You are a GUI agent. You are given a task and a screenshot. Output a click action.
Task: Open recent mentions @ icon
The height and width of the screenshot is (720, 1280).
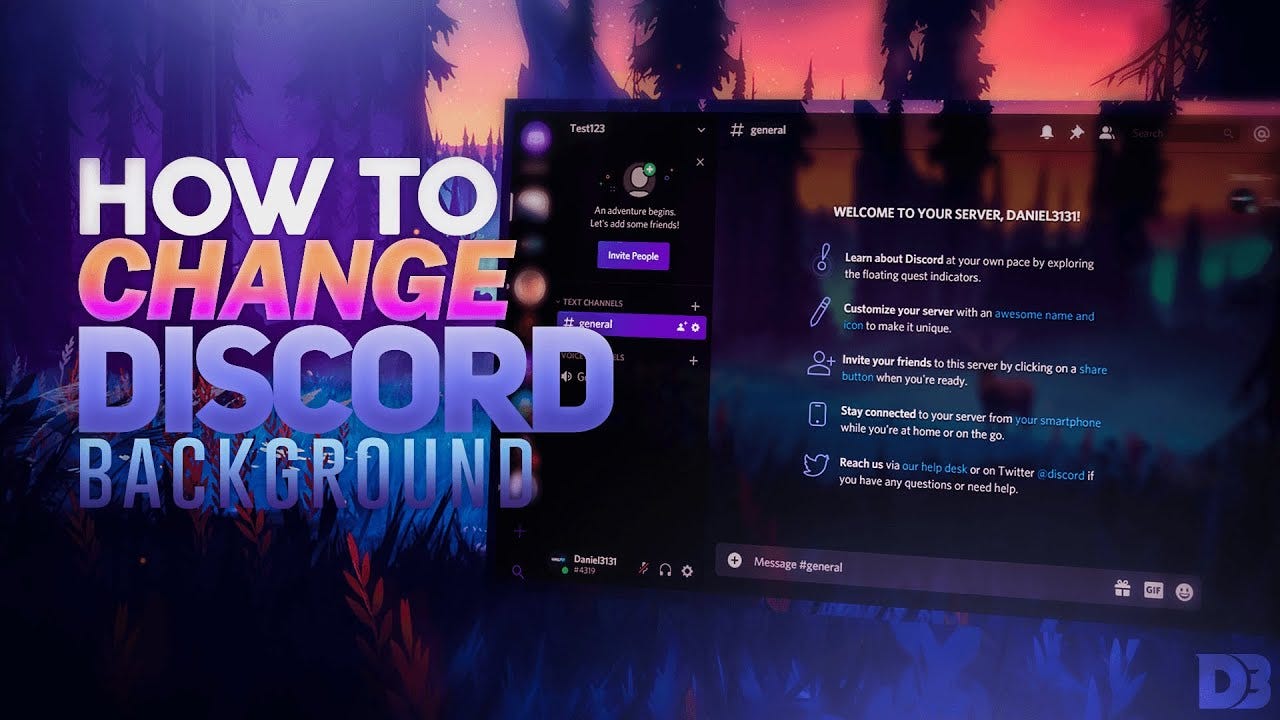point(1260,134)
